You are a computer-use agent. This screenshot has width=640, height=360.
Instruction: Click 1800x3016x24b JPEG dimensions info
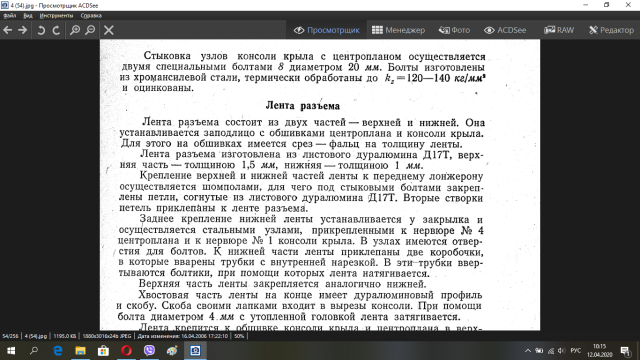coord(107,336)
